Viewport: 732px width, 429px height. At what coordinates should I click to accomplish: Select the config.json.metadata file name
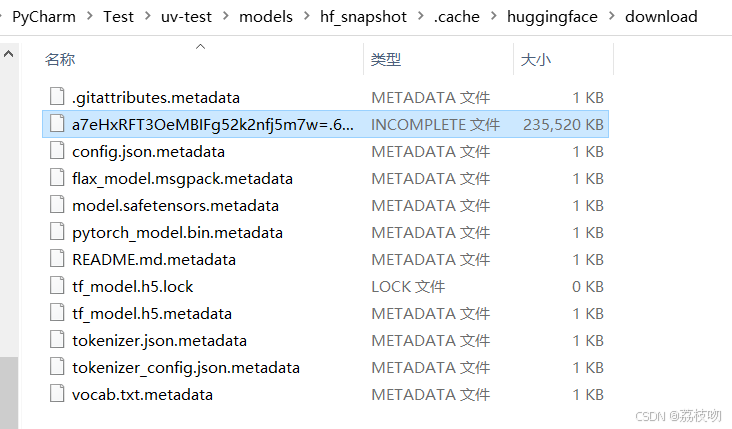[x=148, y=152]
